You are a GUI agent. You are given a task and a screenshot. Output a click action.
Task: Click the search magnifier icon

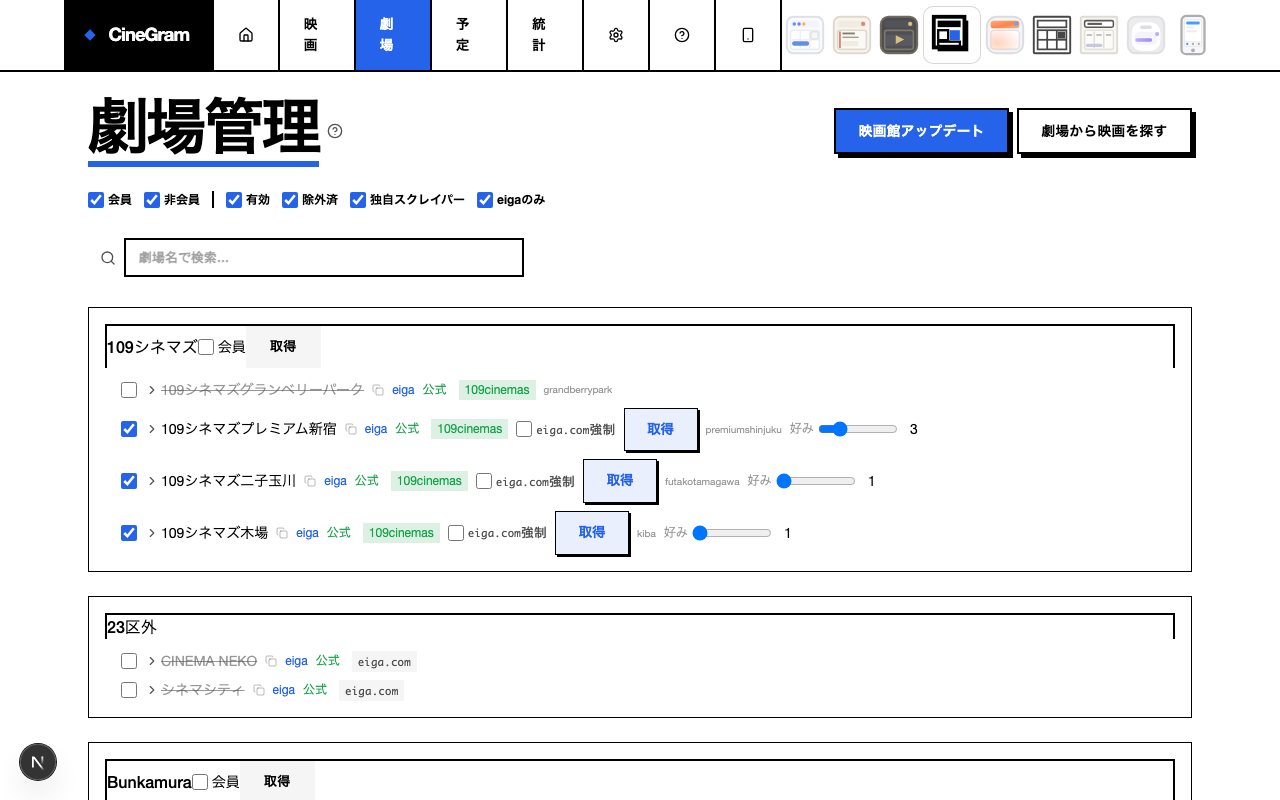pyautogui.click(x=108, y=257)
